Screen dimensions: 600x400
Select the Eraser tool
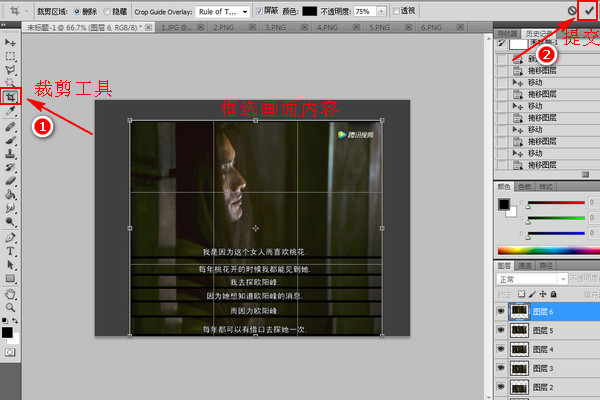(10, 181)
